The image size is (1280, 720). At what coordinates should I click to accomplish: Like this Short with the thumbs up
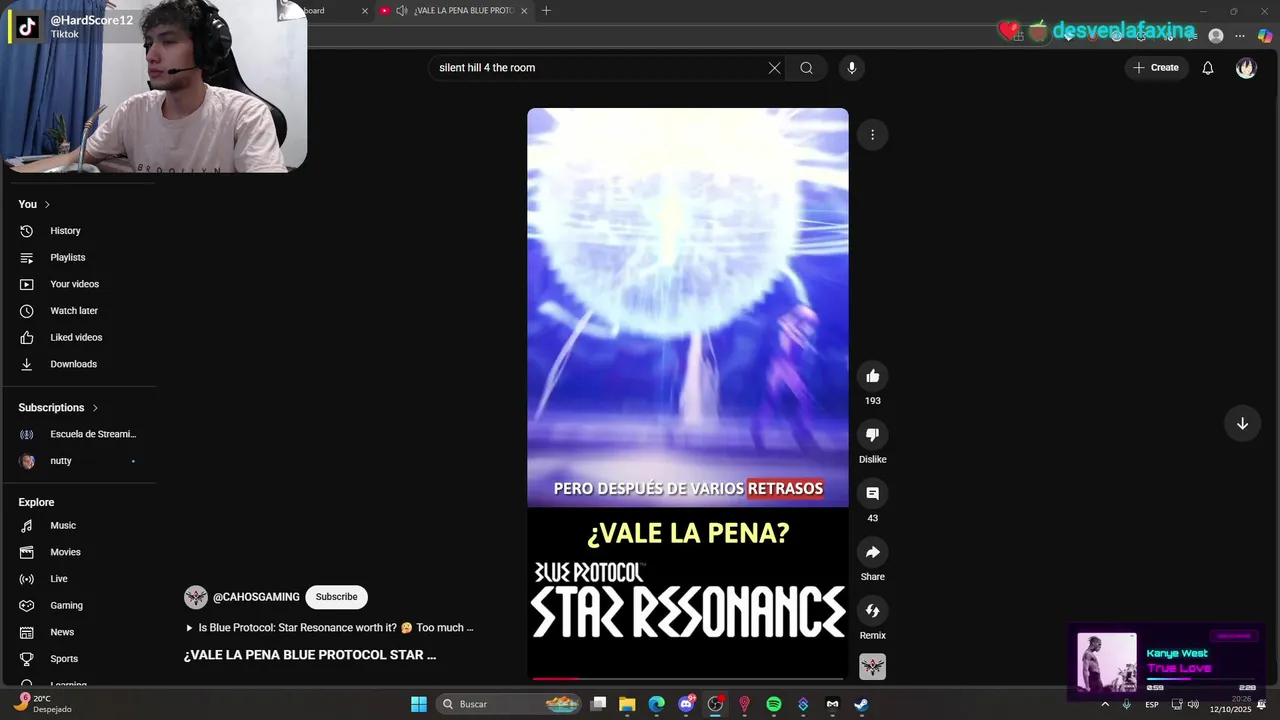873,376
